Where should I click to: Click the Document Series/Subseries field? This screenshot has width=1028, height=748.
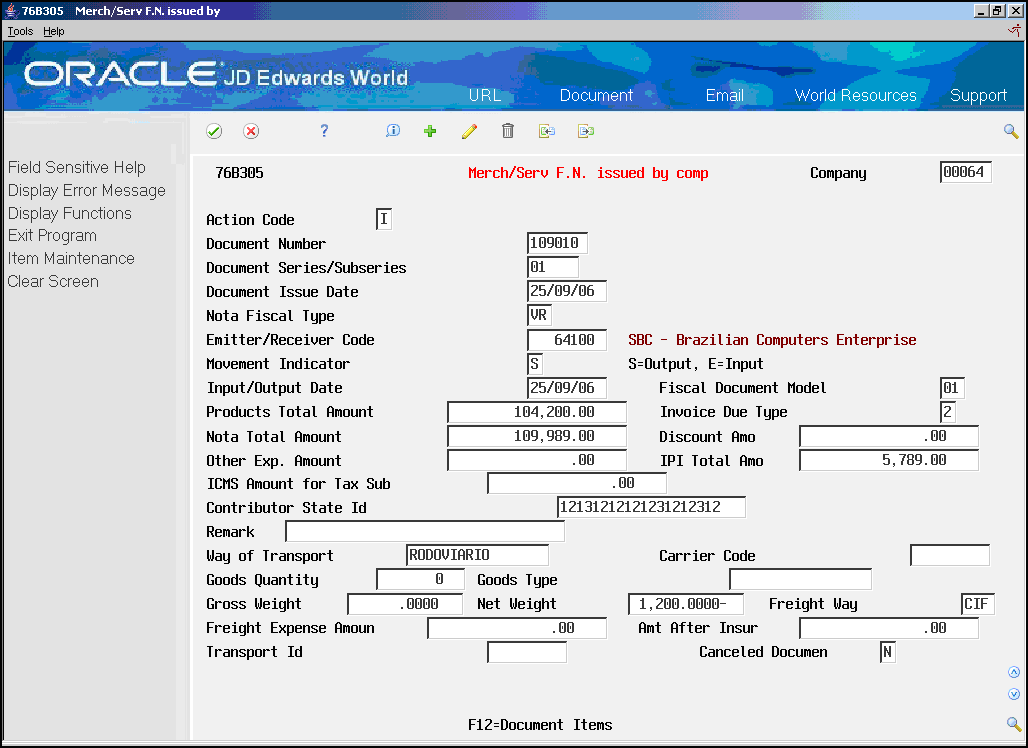click(x=553, y=267)
